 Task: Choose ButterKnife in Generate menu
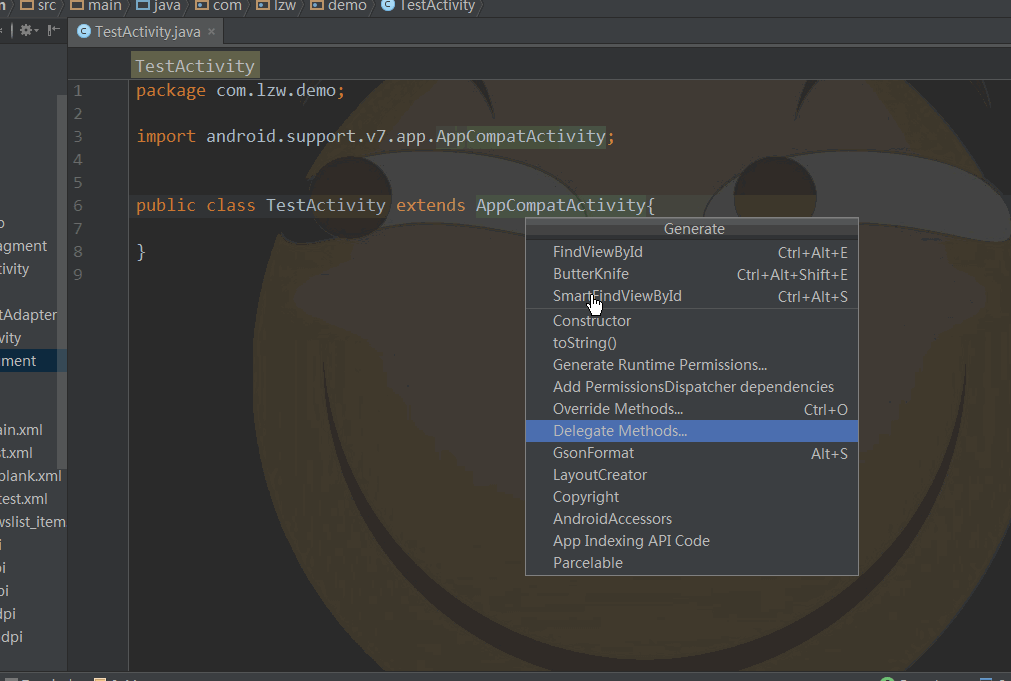tap(692, 274)
